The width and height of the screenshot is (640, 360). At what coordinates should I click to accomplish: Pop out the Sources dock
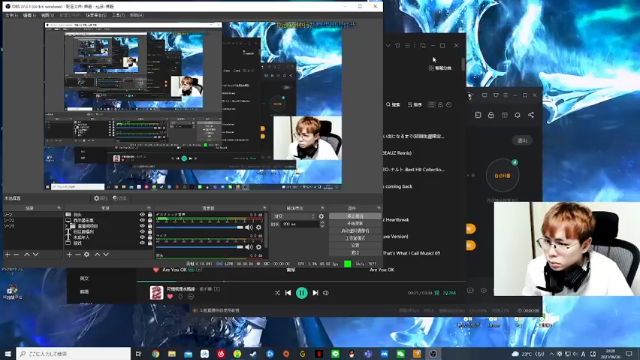click(x=149, y=208)
